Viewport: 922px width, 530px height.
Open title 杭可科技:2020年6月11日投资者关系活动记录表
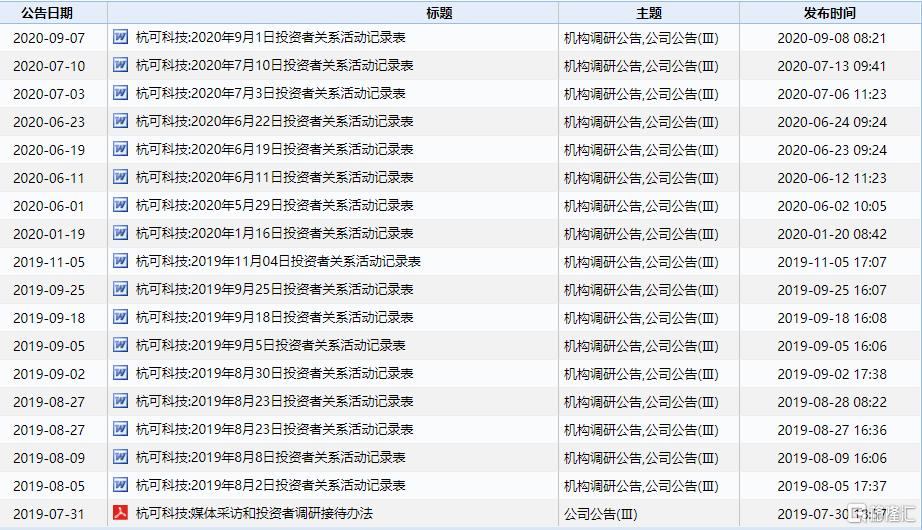[x=275, y=178]
